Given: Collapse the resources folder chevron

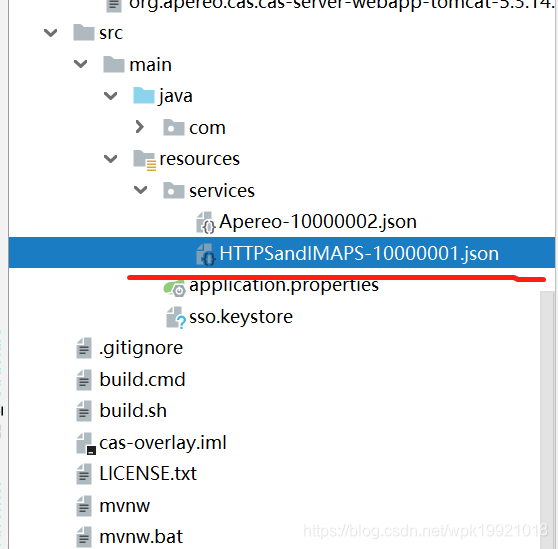Looking at the screenshot, I should coord(110,159).
